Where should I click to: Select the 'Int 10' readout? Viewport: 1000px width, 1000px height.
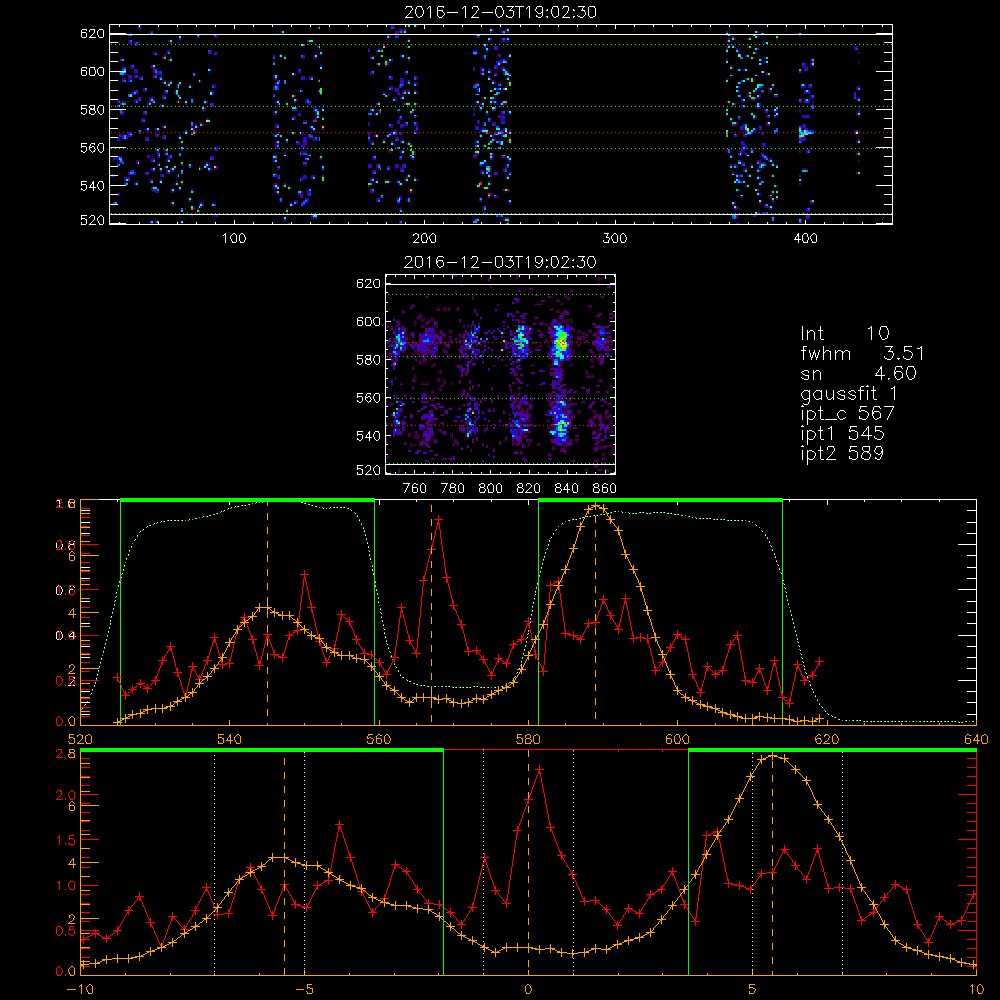[844, 333]
